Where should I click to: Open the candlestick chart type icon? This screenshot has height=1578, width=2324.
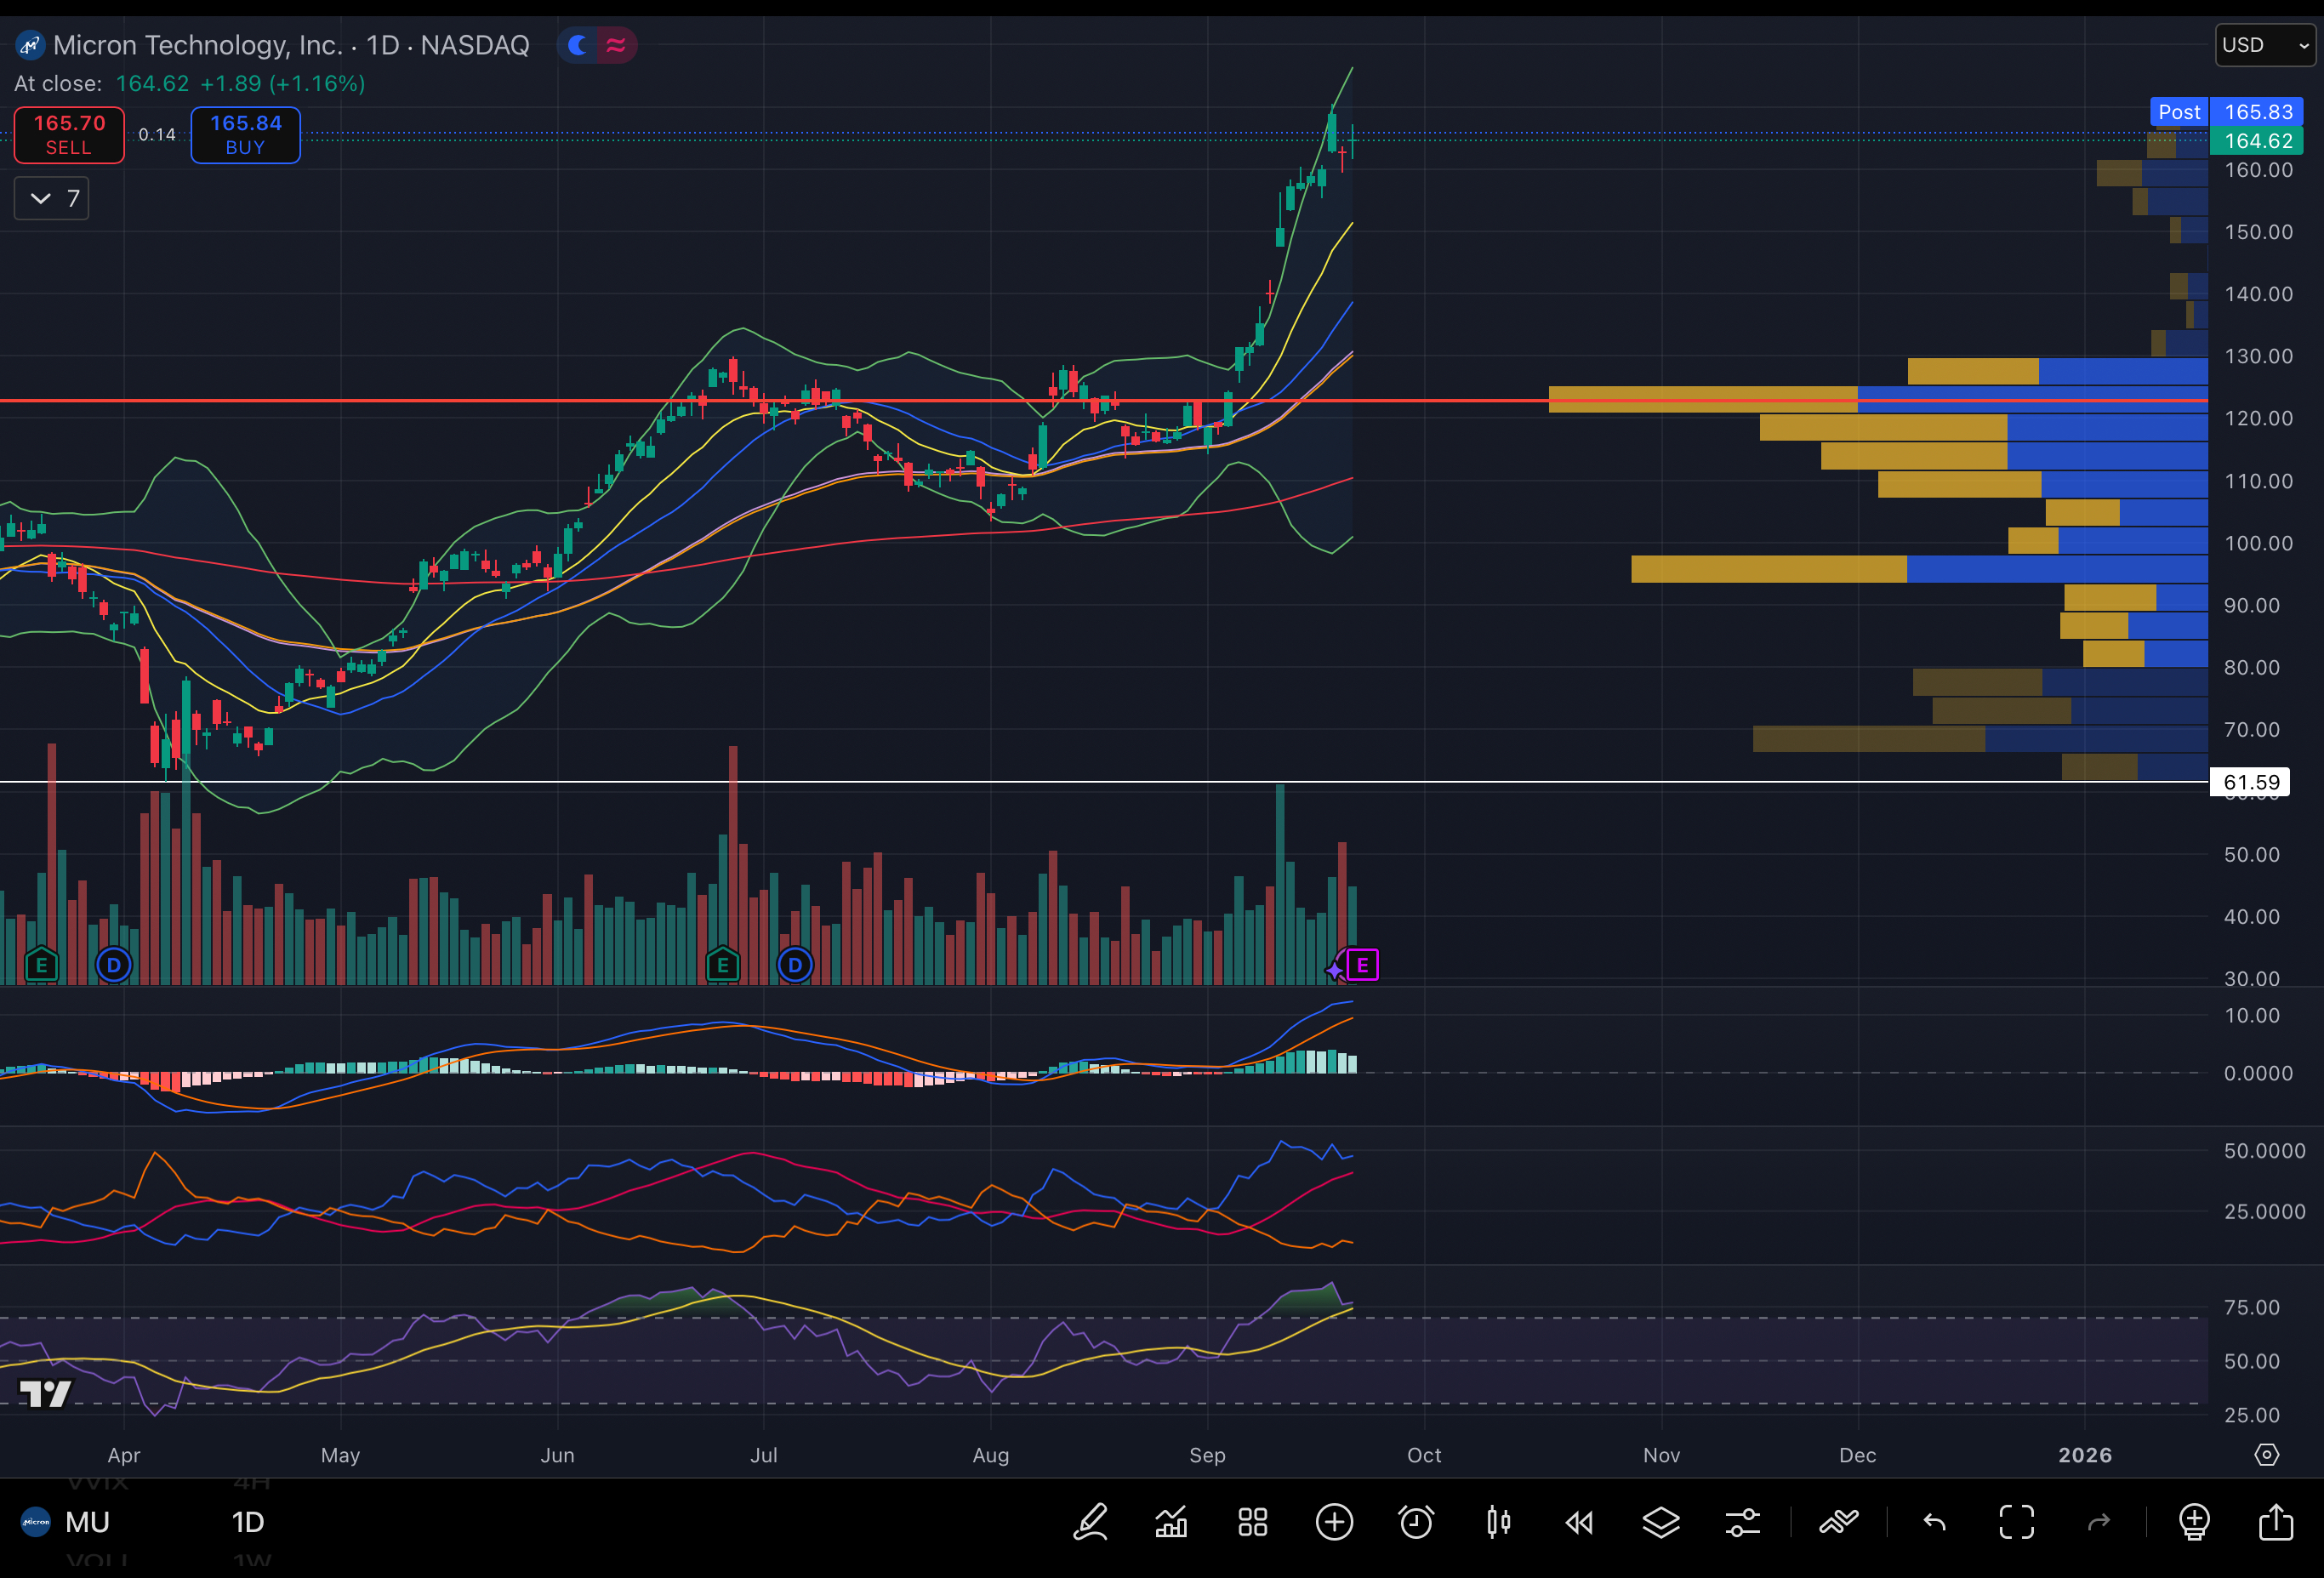click(1498, 1522)
